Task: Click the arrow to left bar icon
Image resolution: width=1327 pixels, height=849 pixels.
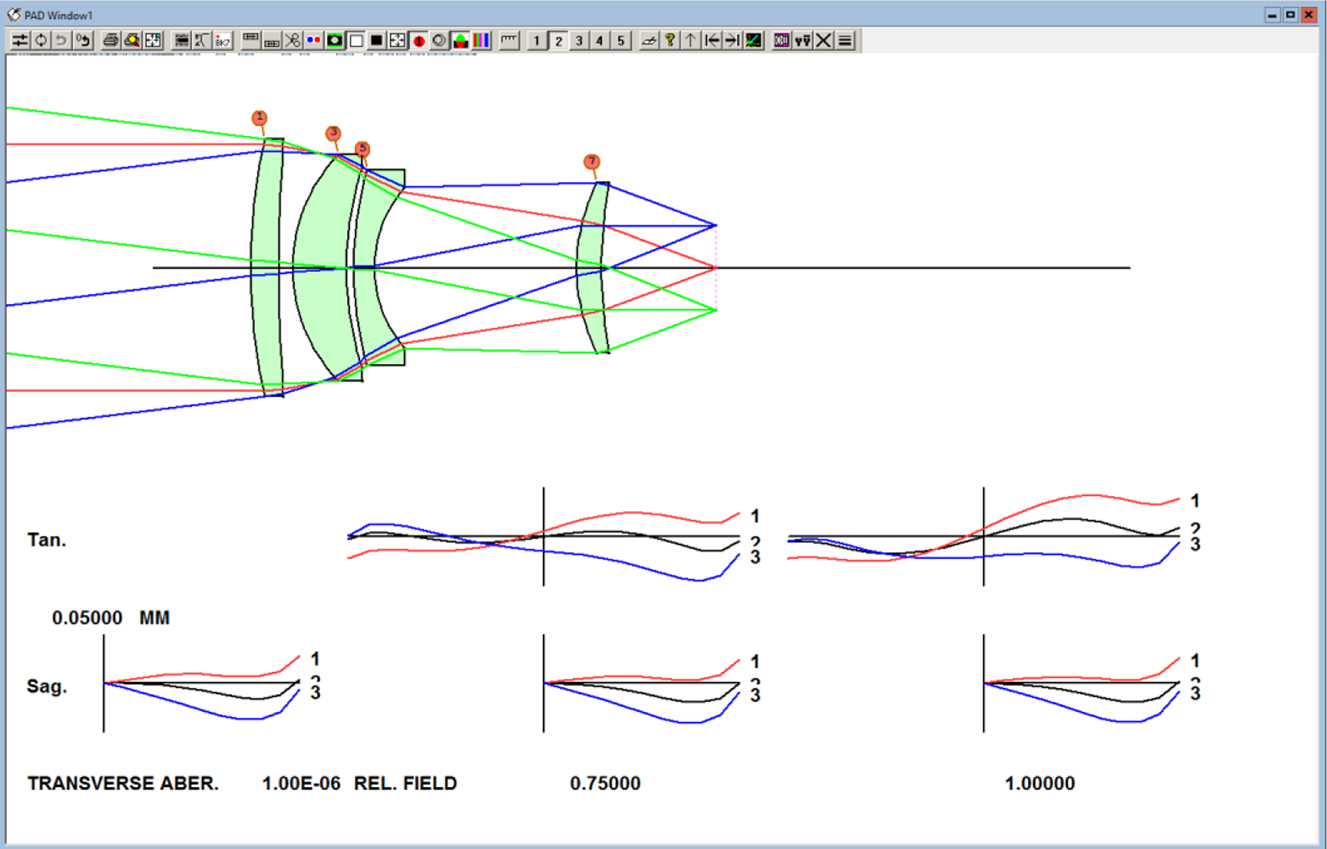Action: [x=712, y=40]
